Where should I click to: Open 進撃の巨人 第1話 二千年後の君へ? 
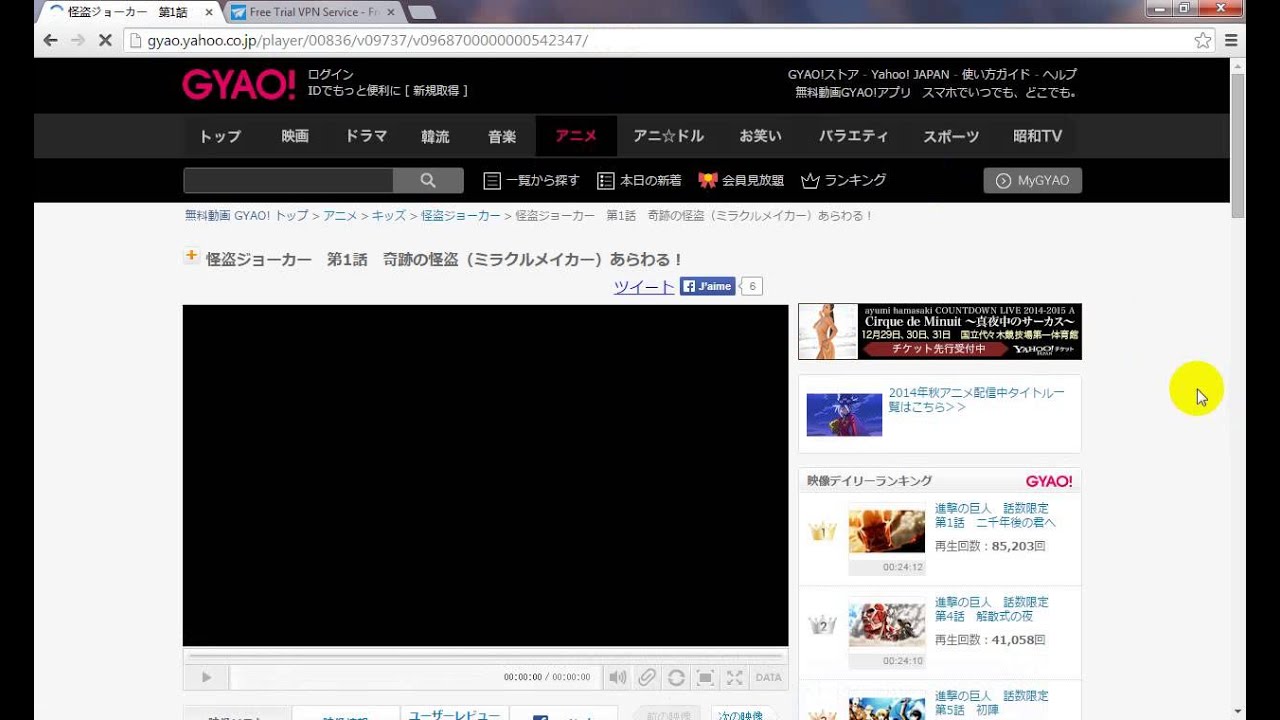coord(995,515)
